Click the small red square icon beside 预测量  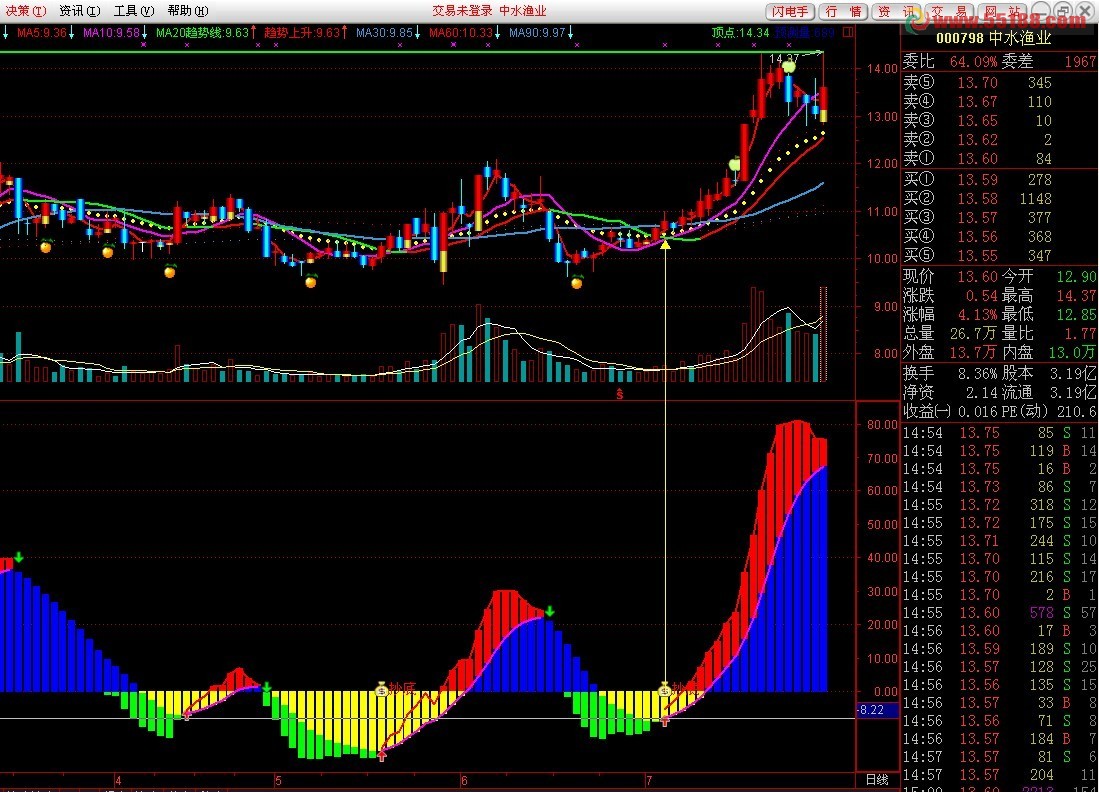point(848,33)
